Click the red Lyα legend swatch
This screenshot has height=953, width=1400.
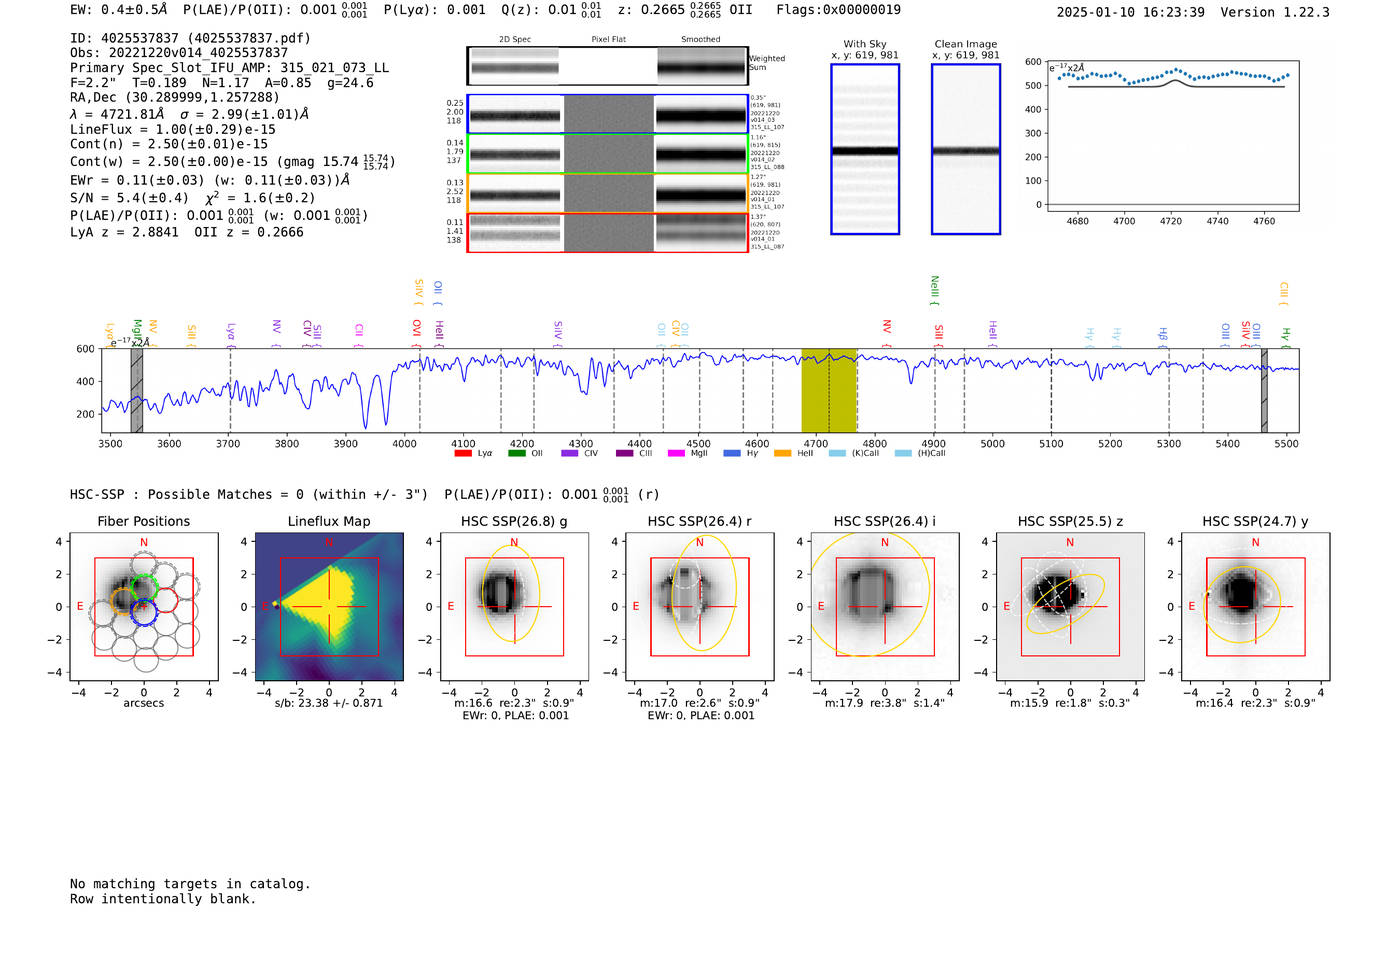pos(463,454)
